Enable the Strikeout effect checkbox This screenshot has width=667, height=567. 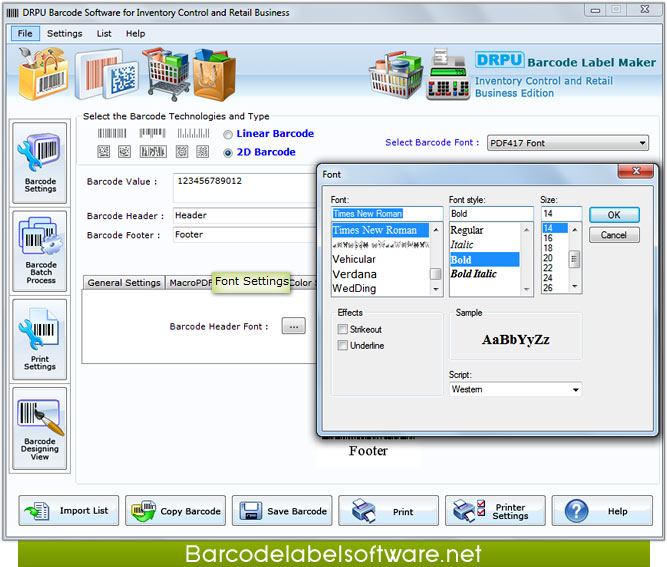tap(342, 329)
